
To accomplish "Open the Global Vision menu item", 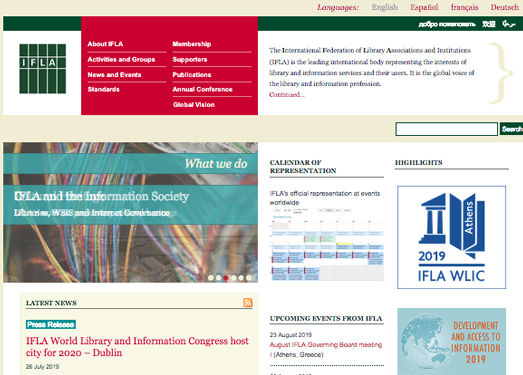I will 193,104.
